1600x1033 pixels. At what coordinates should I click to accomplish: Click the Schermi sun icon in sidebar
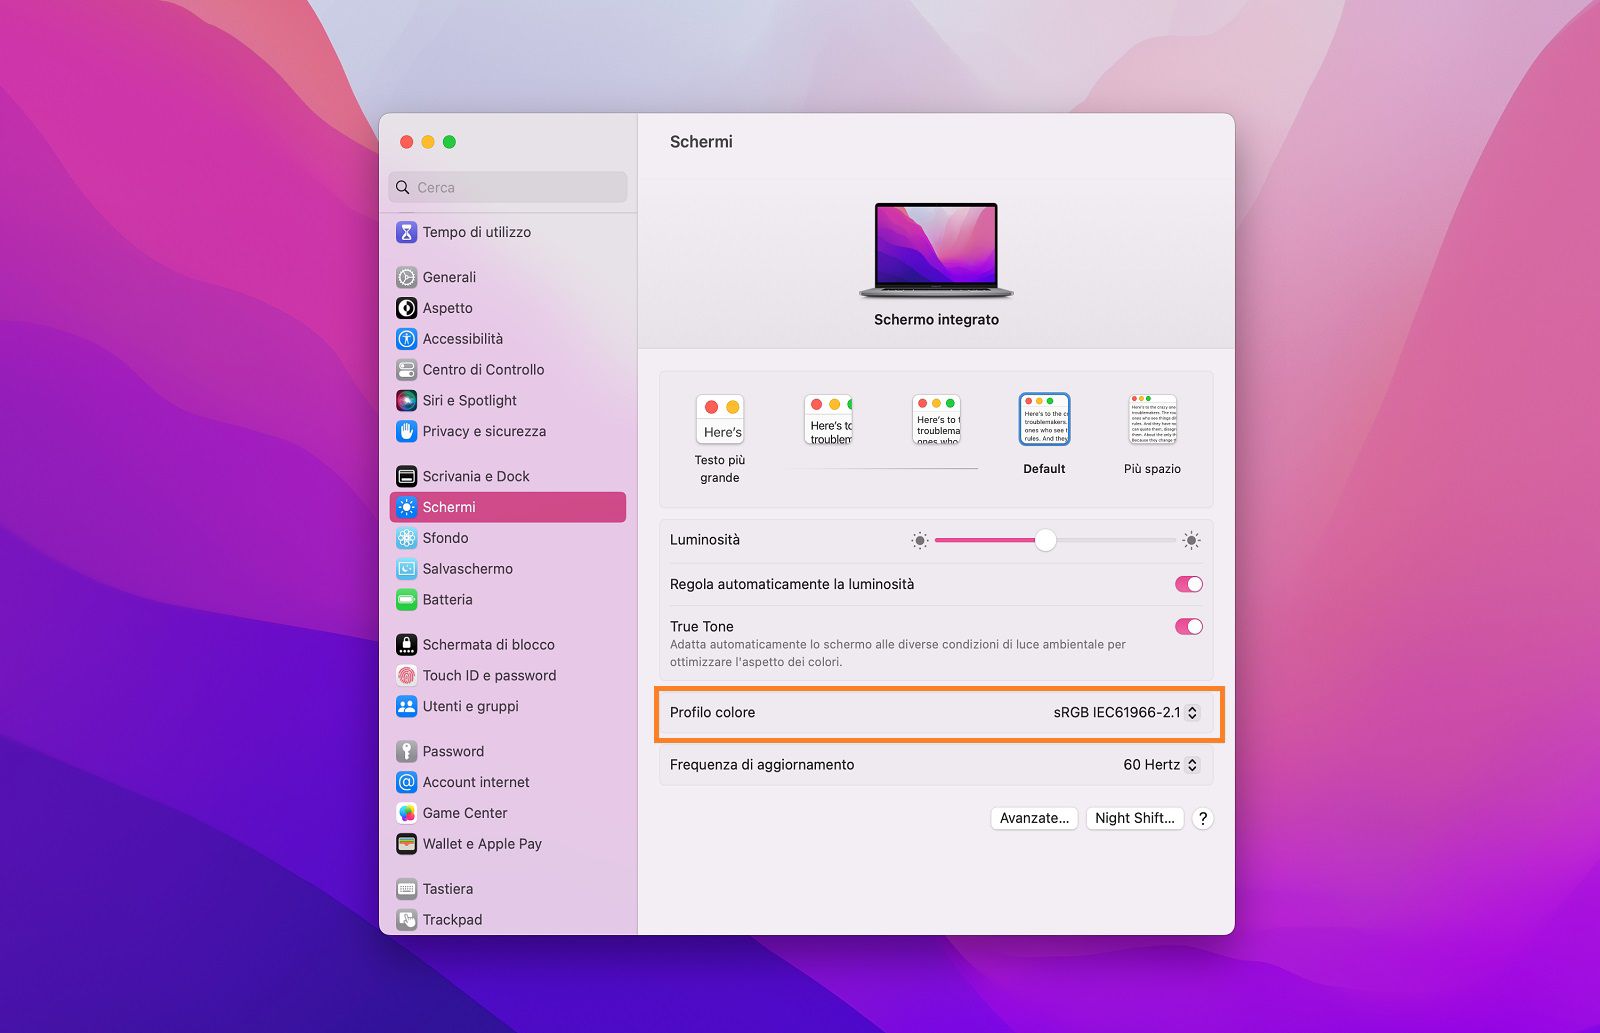coord(406,507)
